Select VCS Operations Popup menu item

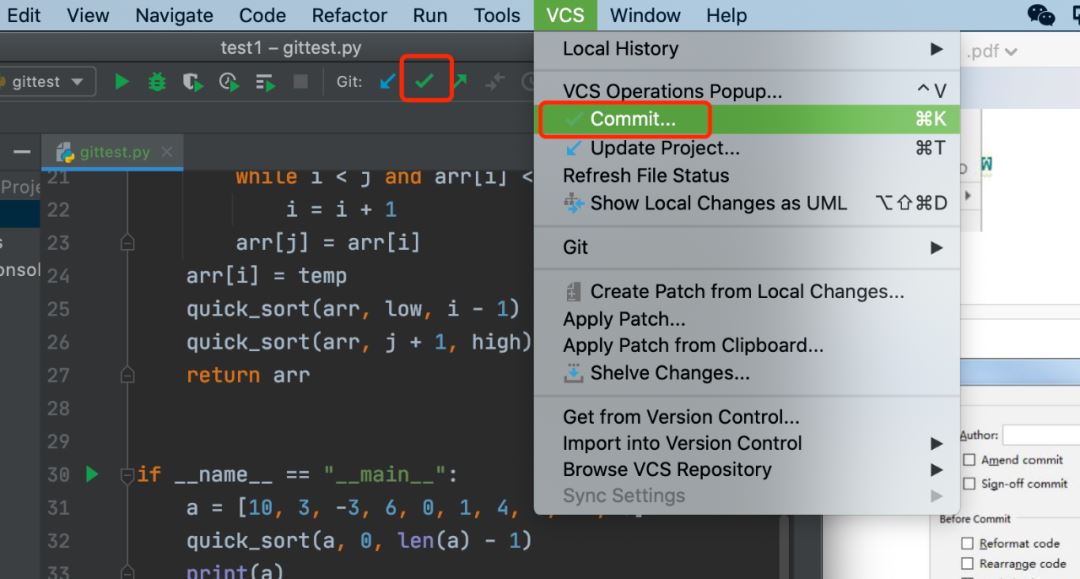pyautogui.click(x=747, y=91)
